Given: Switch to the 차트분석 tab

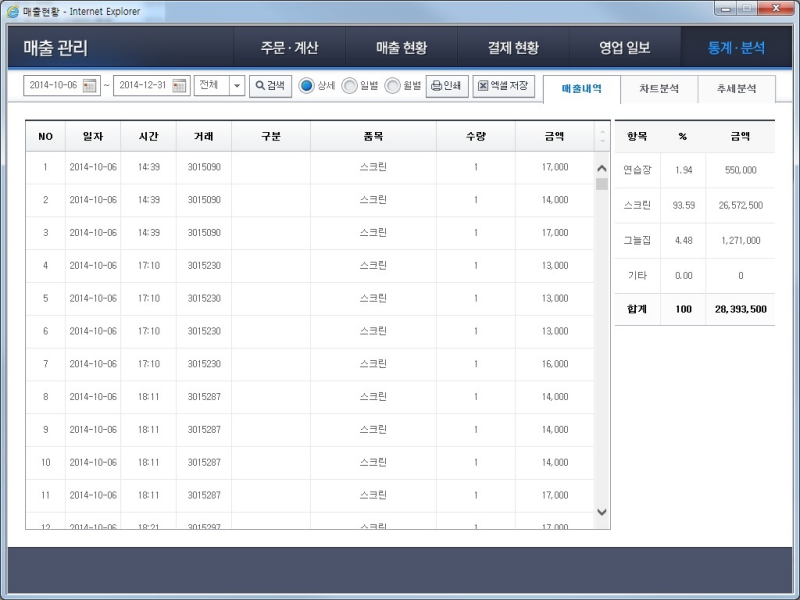Looking at the screenshot, I should point(664,88).
